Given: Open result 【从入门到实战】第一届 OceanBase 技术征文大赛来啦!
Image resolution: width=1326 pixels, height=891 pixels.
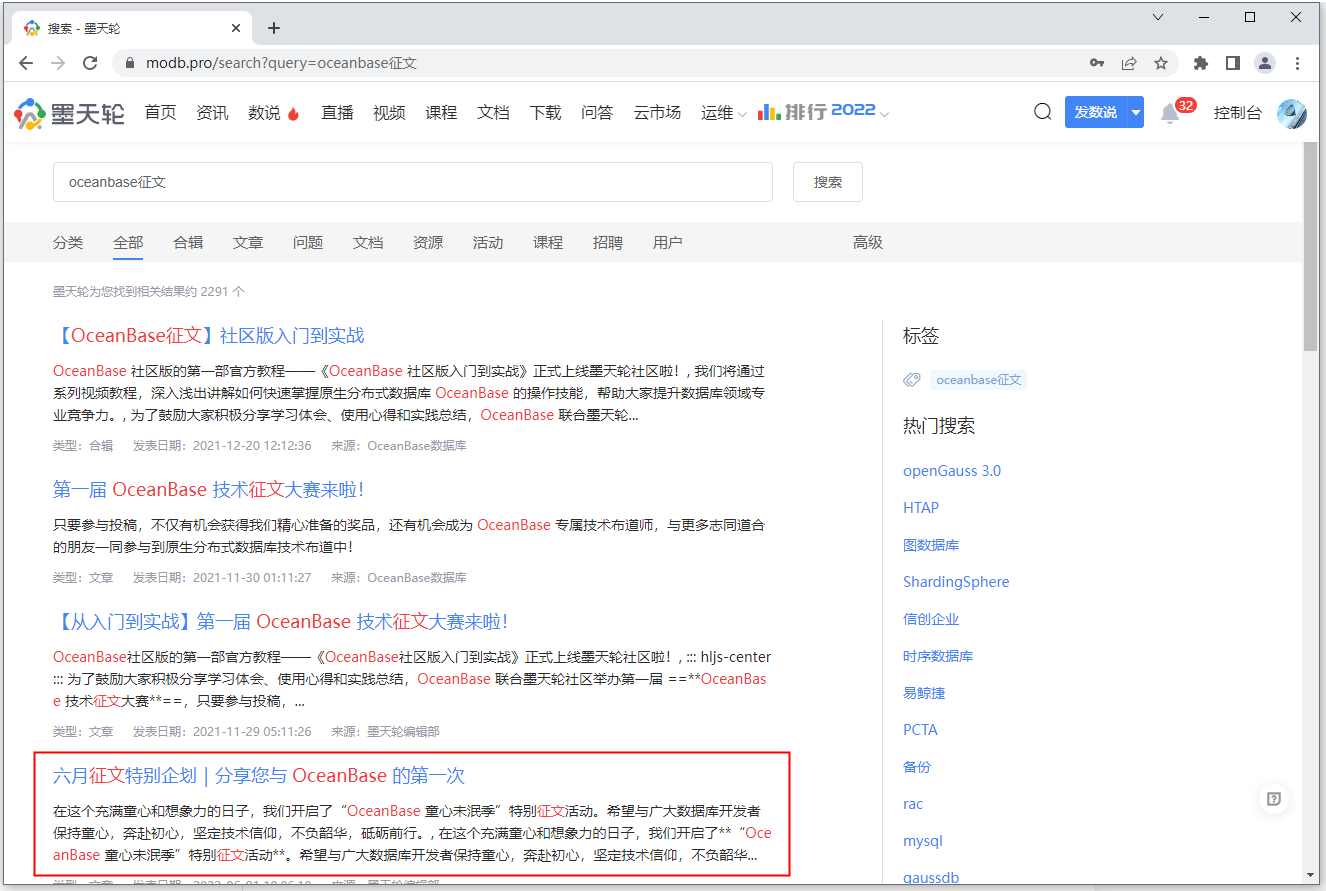Looking at the screenshot, I should coord(281,622).
